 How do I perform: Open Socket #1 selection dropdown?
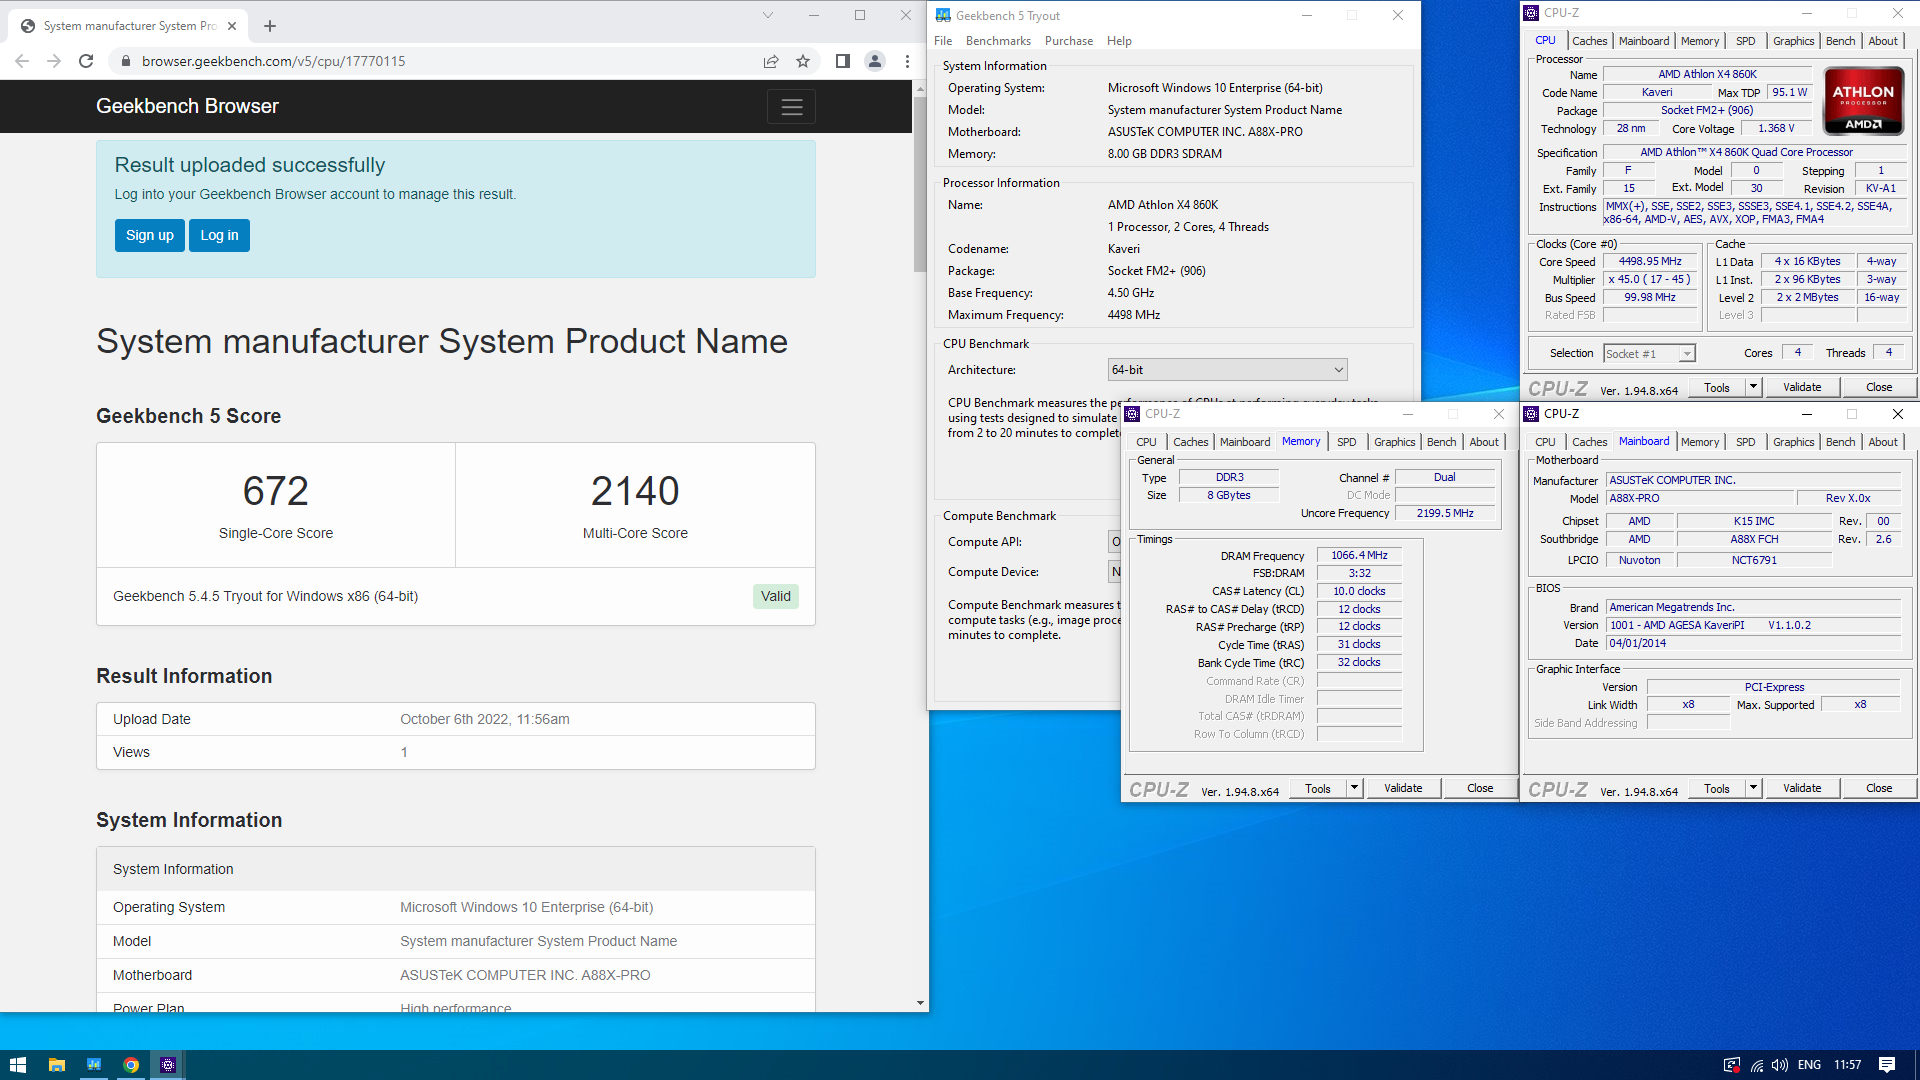coord(1650,353)
